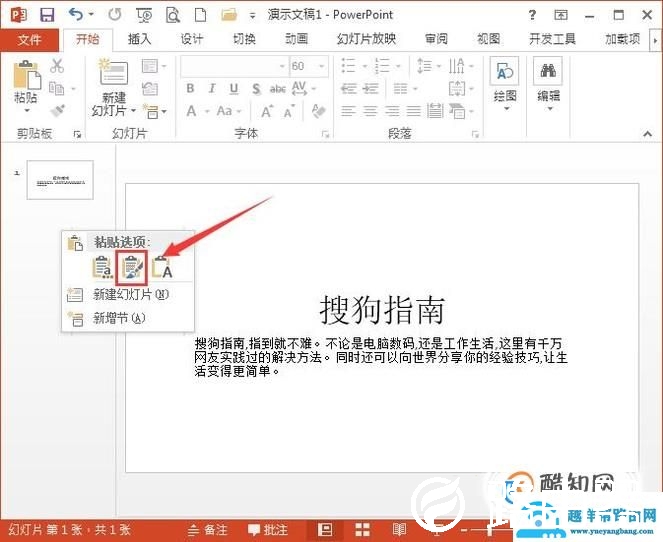
Task: Click the Cut scissors icon
Action: [x=57, y=66]
